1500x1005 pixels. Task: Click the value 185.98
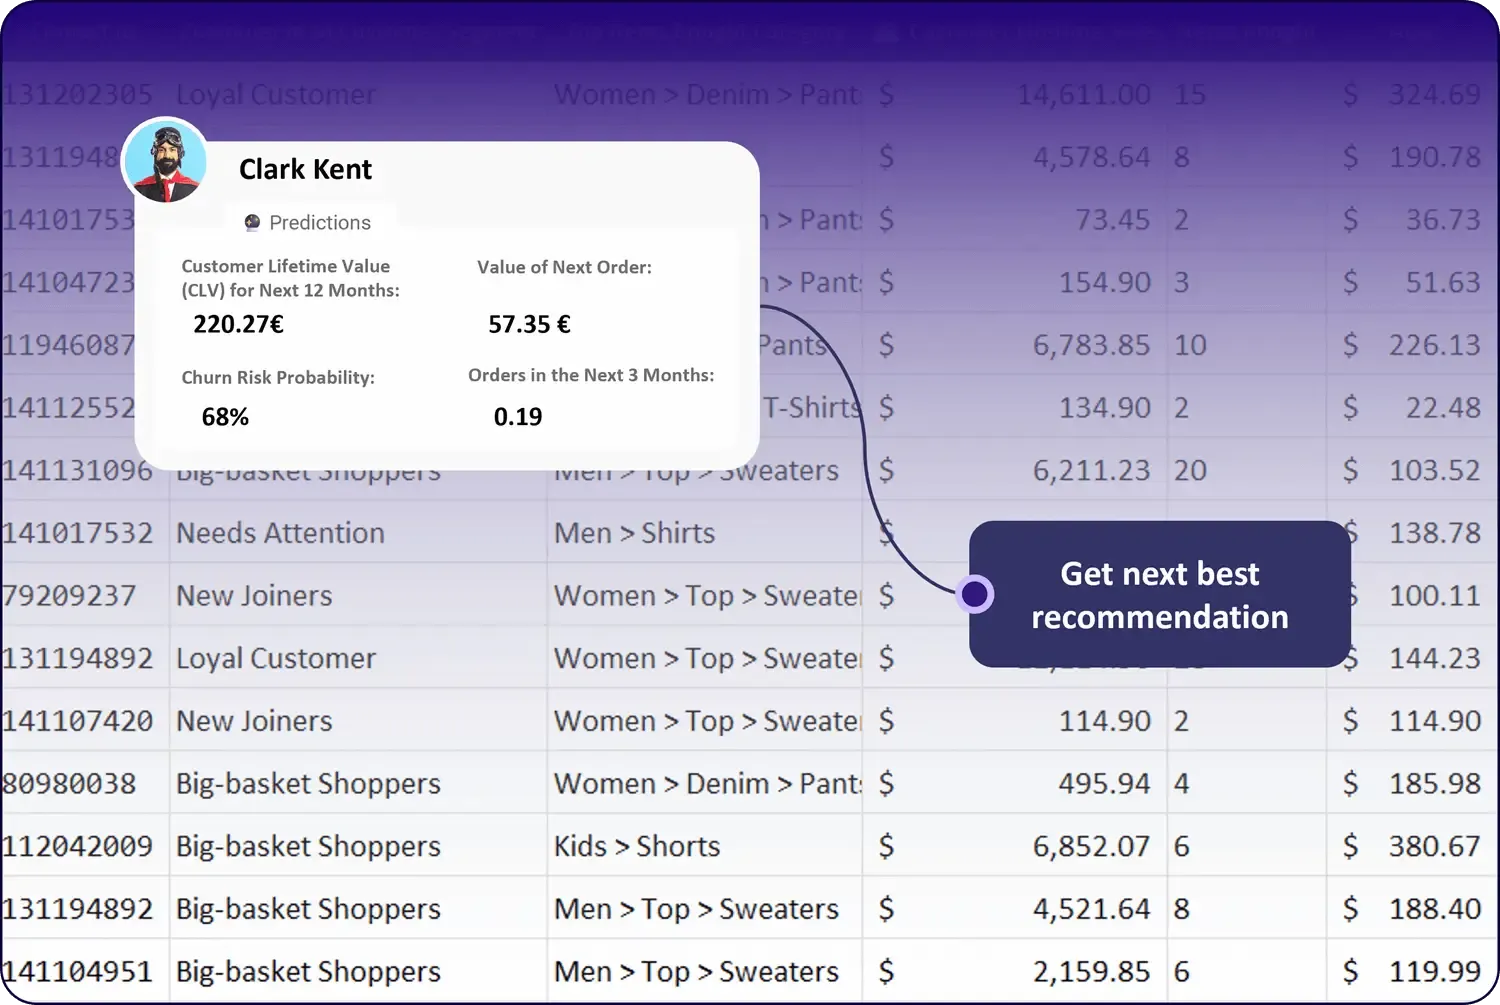coord(1435,783)
